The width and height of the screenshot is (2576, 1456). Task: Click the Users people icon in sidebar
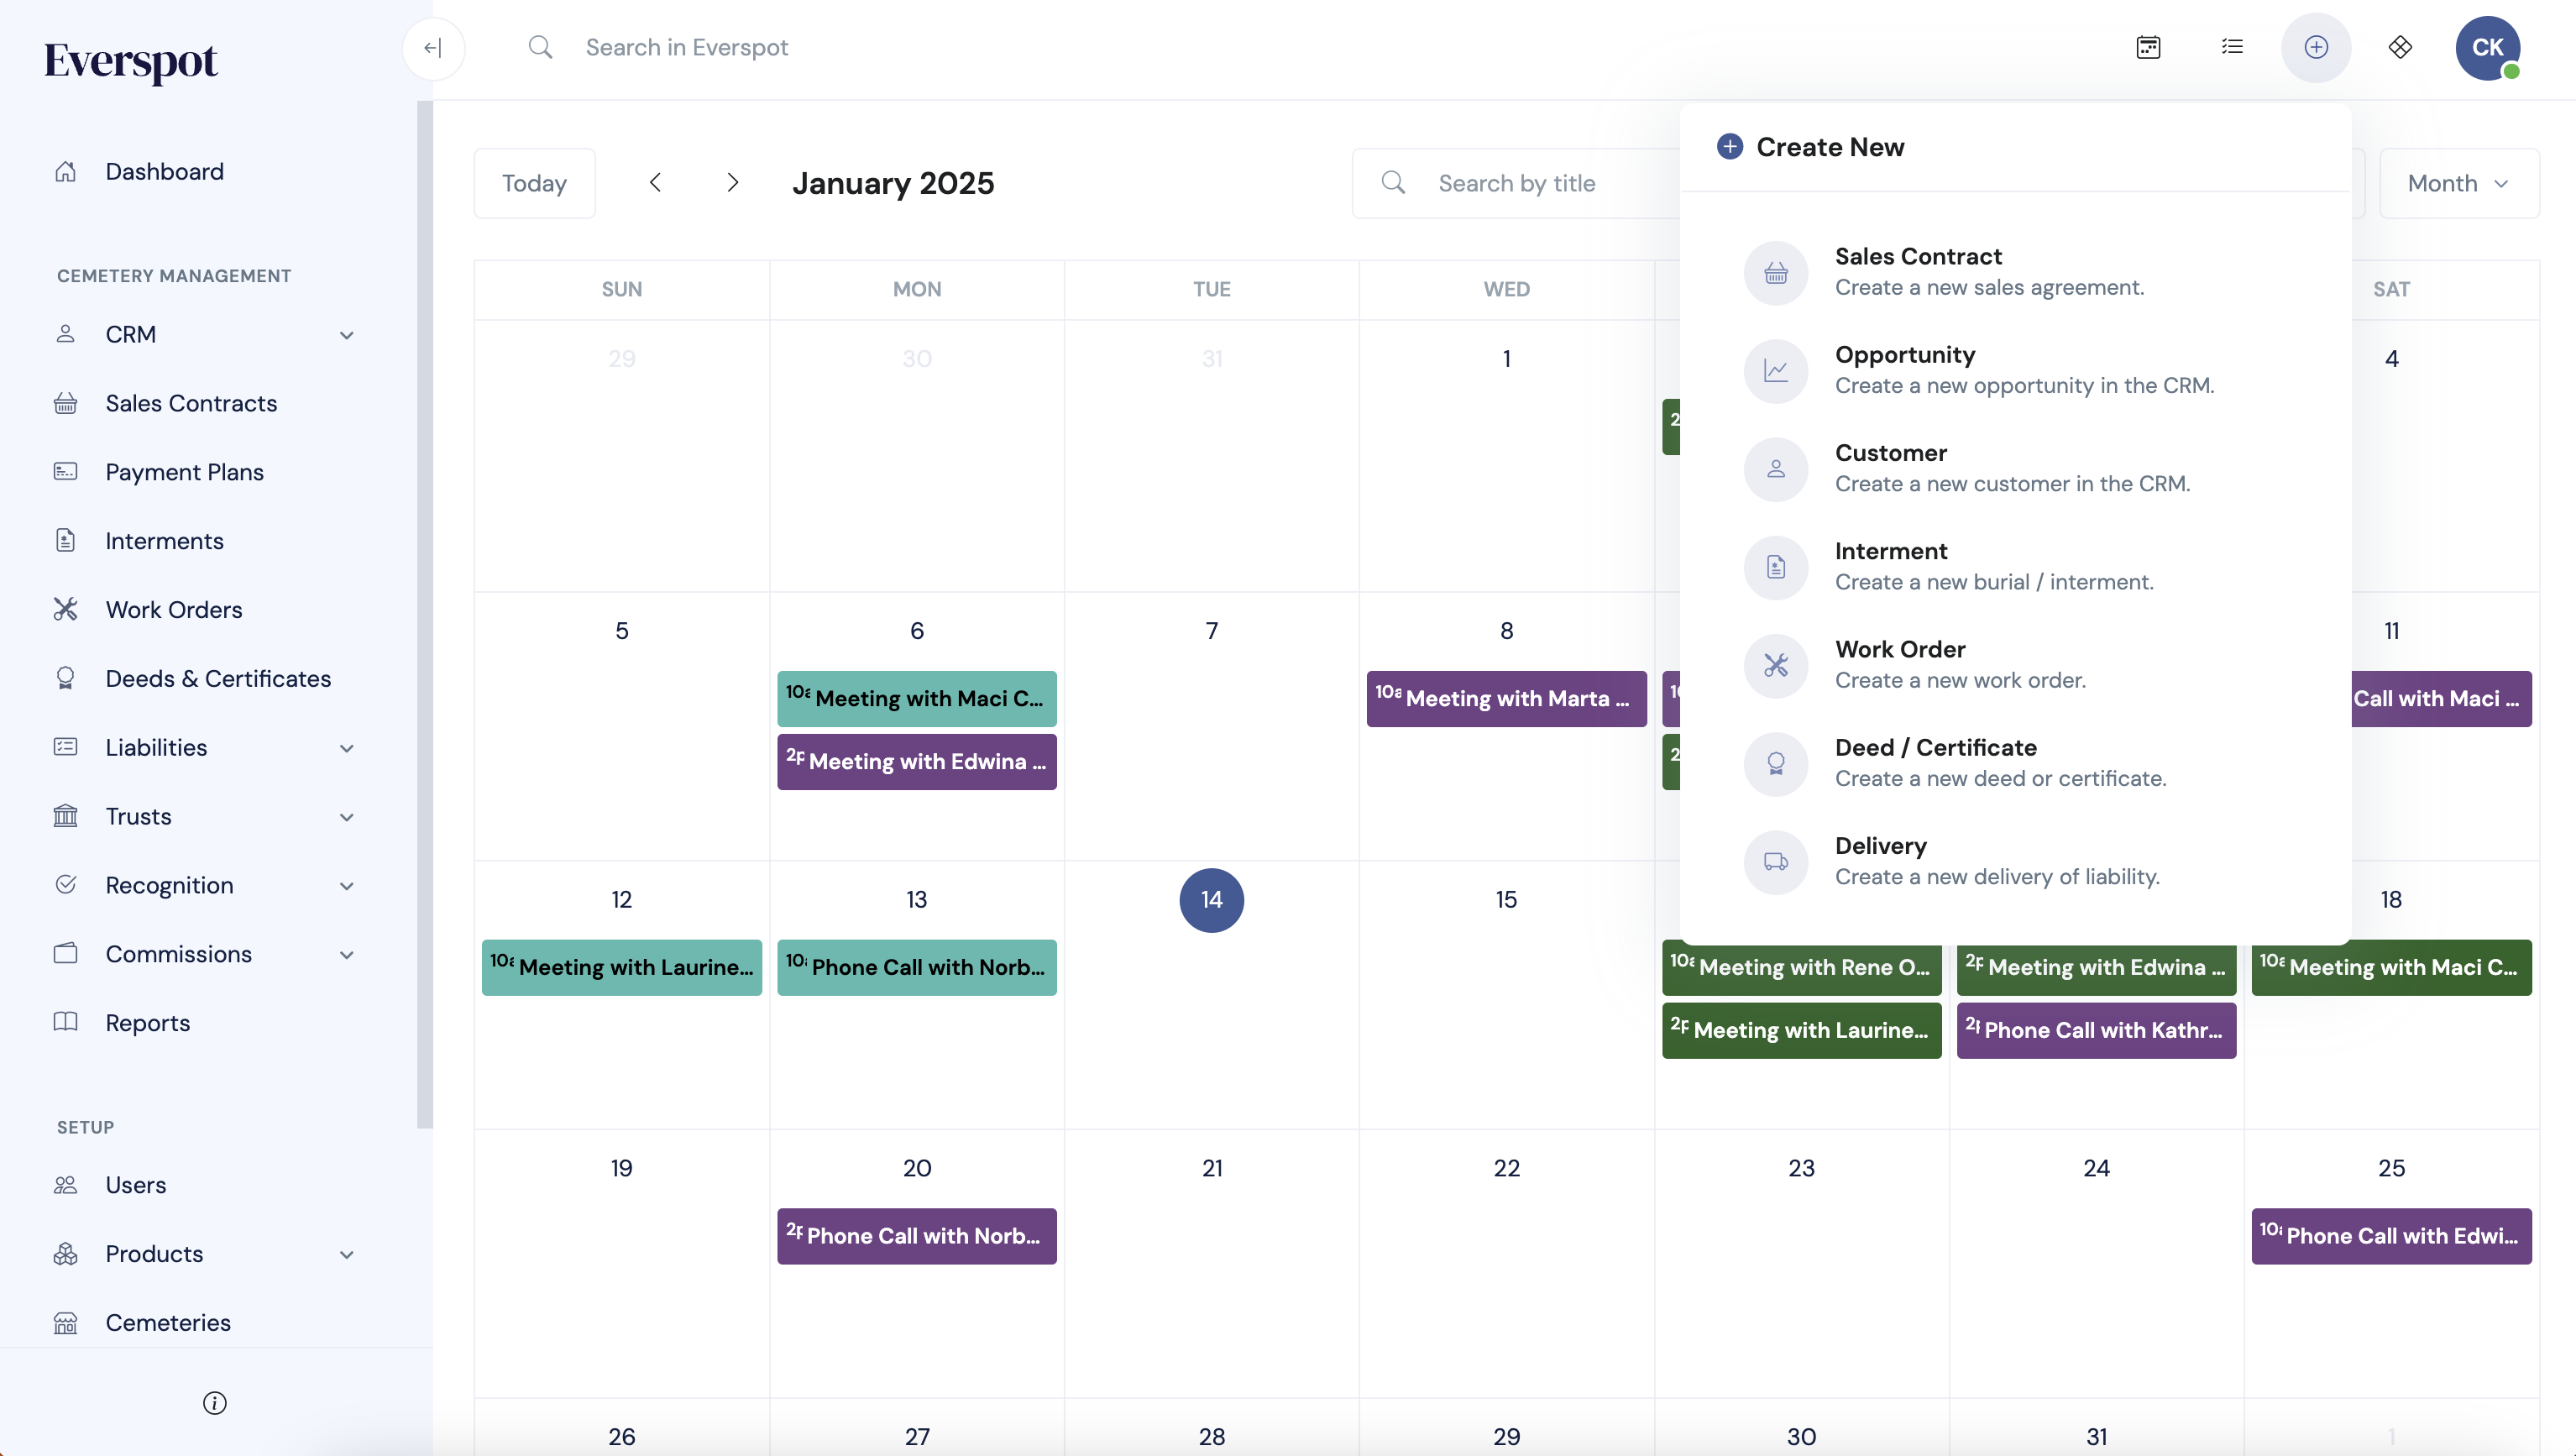65,1185
